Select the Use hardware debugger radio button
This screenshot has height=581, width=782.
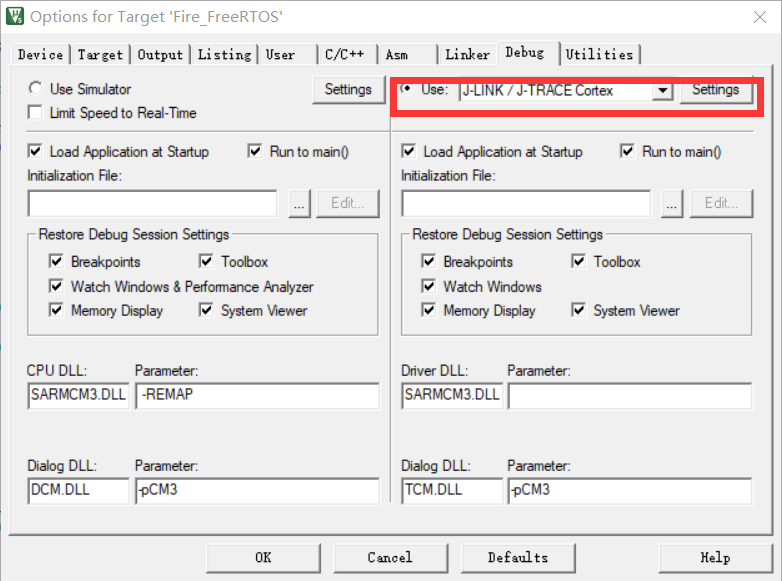point(407,89)
